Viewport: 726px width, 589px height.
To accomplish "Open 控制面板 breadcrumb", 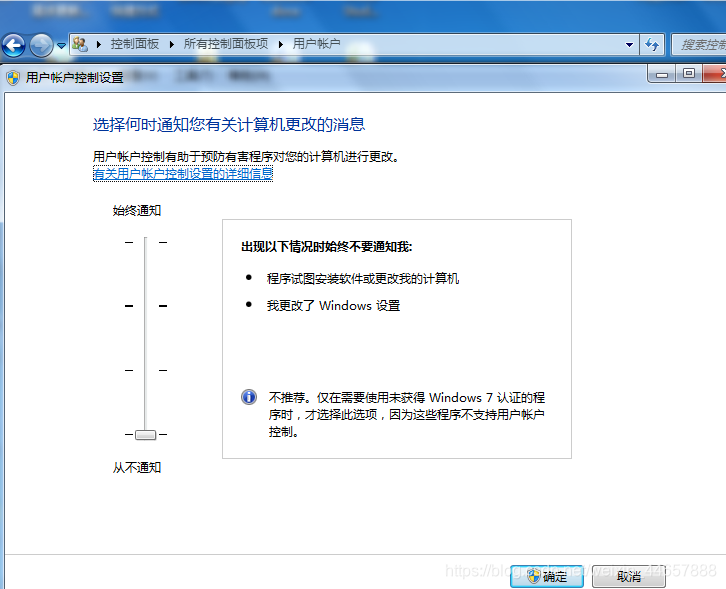I will tap(135, 44).
